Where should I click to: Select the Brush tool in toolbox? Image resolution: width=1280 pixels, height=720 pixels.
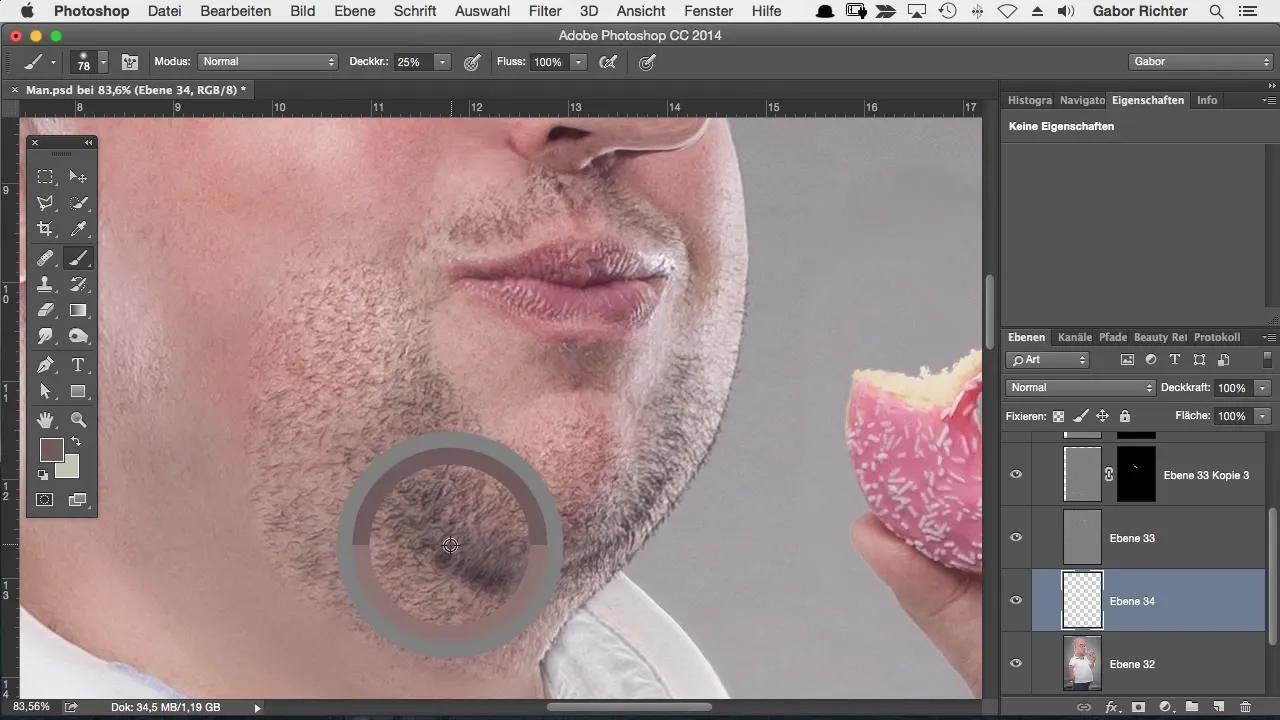pos(78,258)
